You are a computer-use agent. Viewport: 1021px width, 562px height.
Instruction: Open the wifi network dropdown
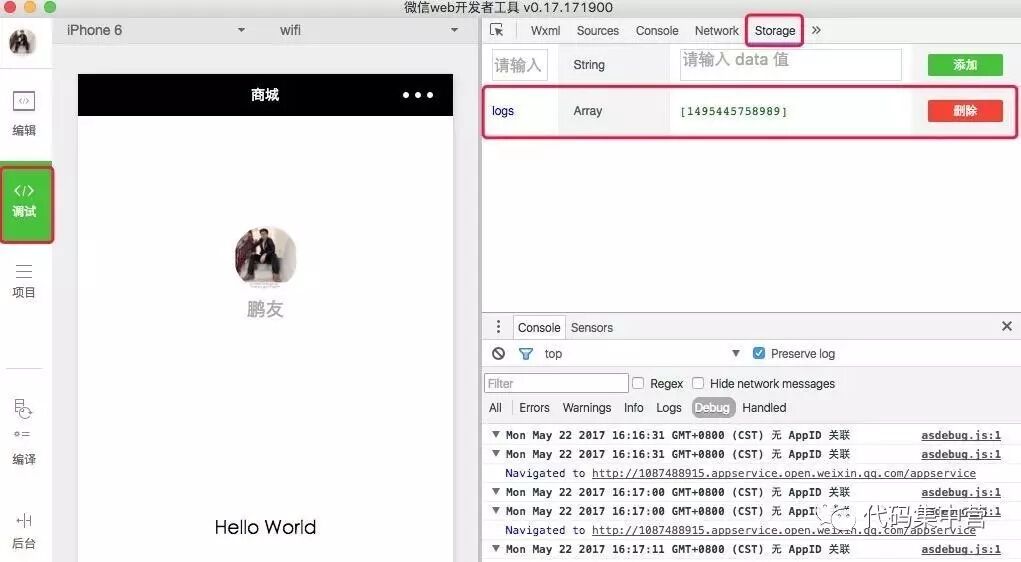pos(369,30)
